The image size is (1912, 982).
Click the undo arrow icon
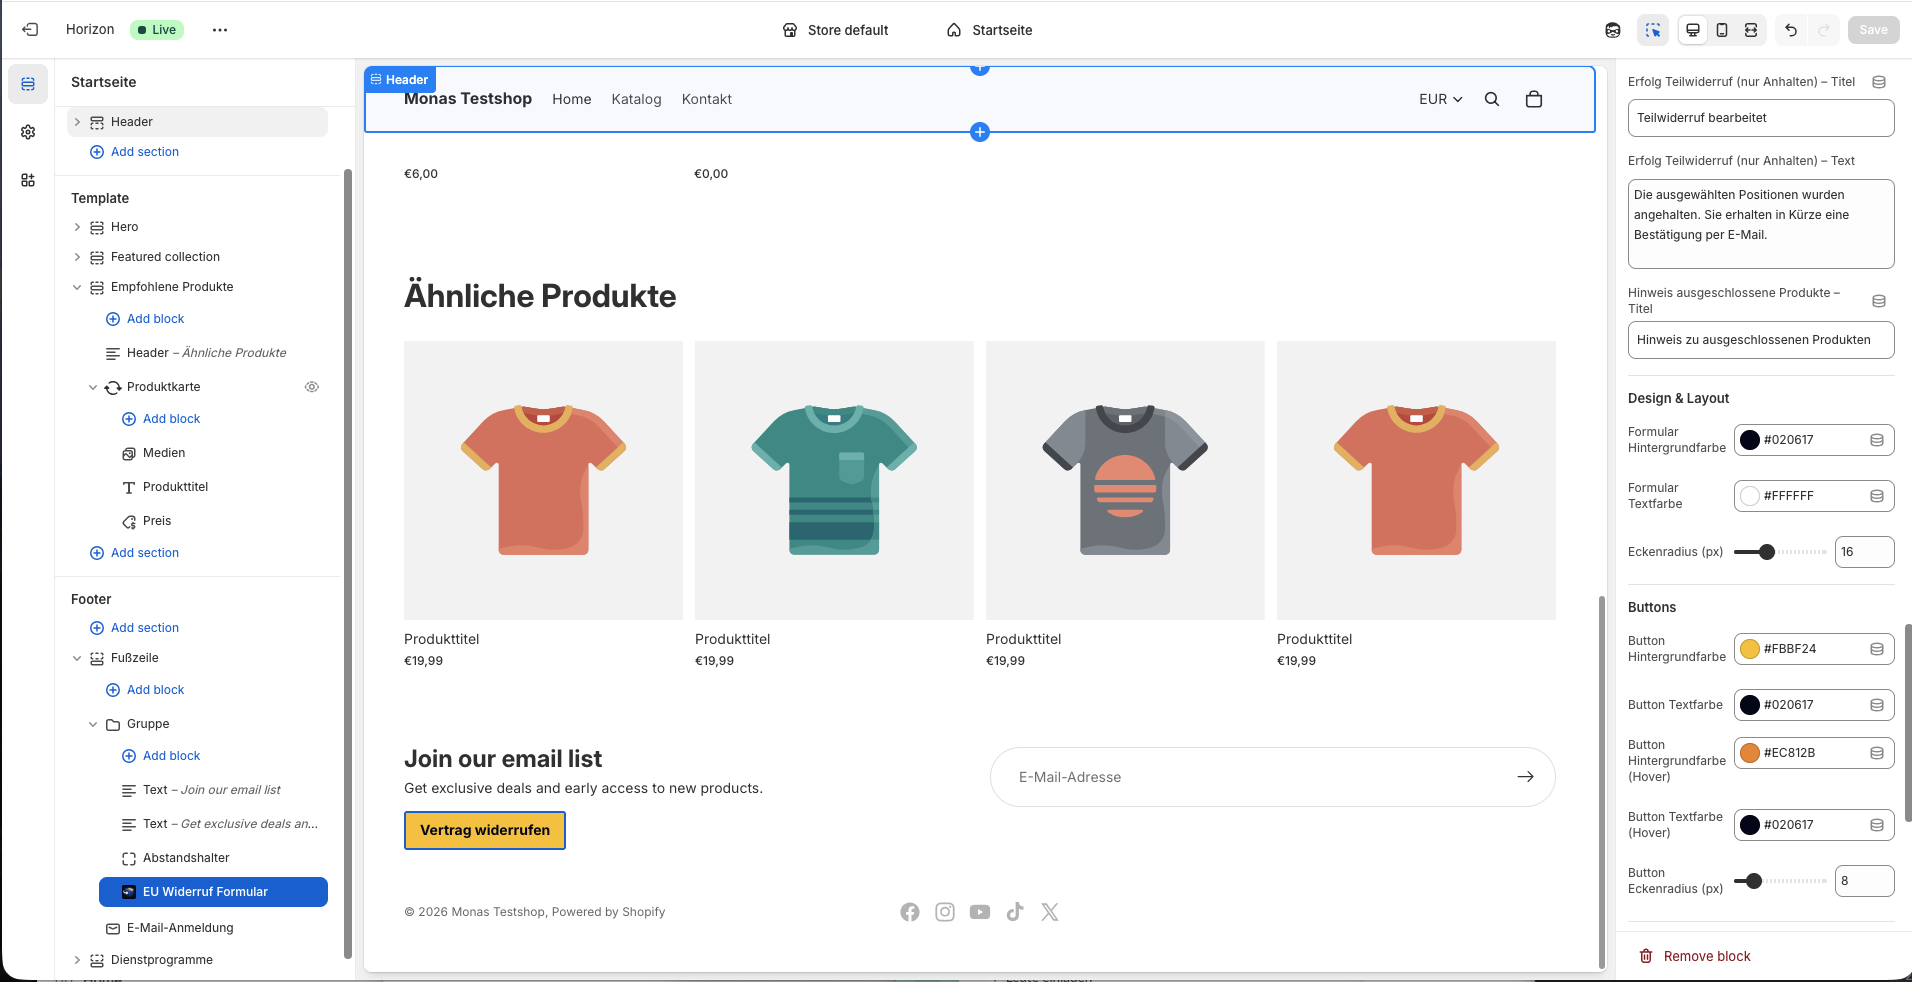1791,30
